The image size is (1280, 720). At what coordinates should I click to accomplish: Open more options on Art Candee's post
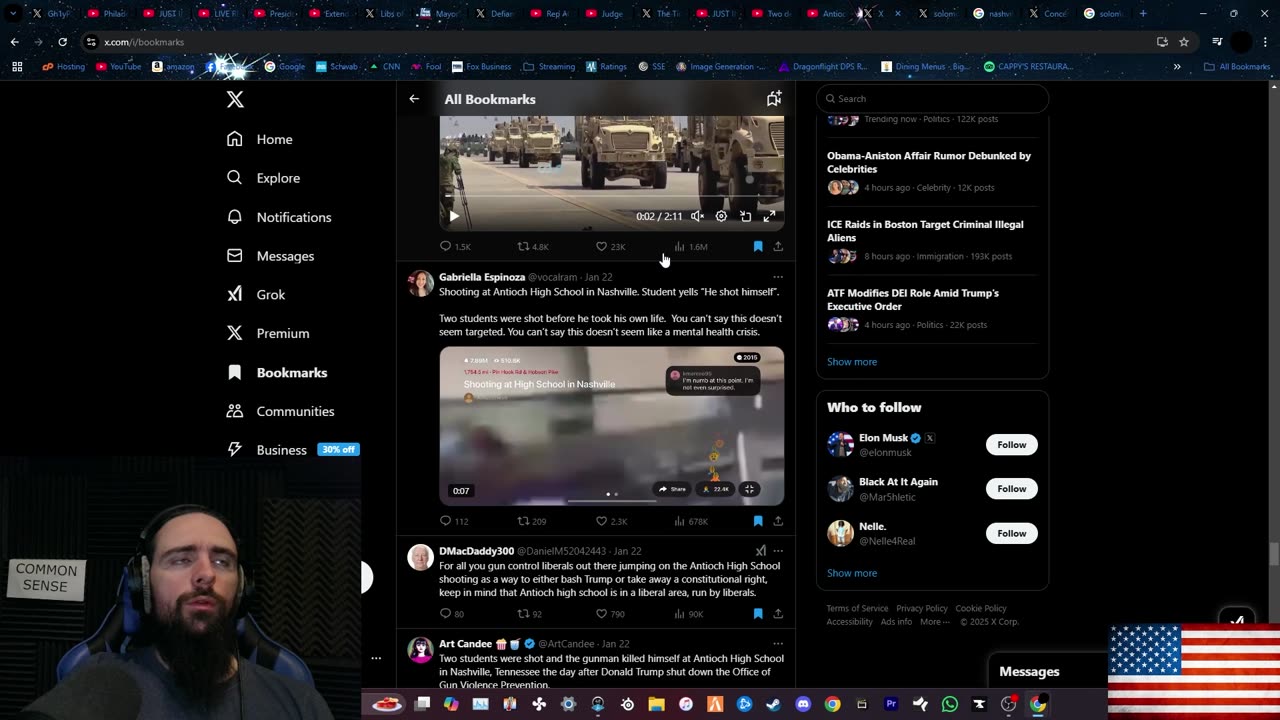(778, 644)
